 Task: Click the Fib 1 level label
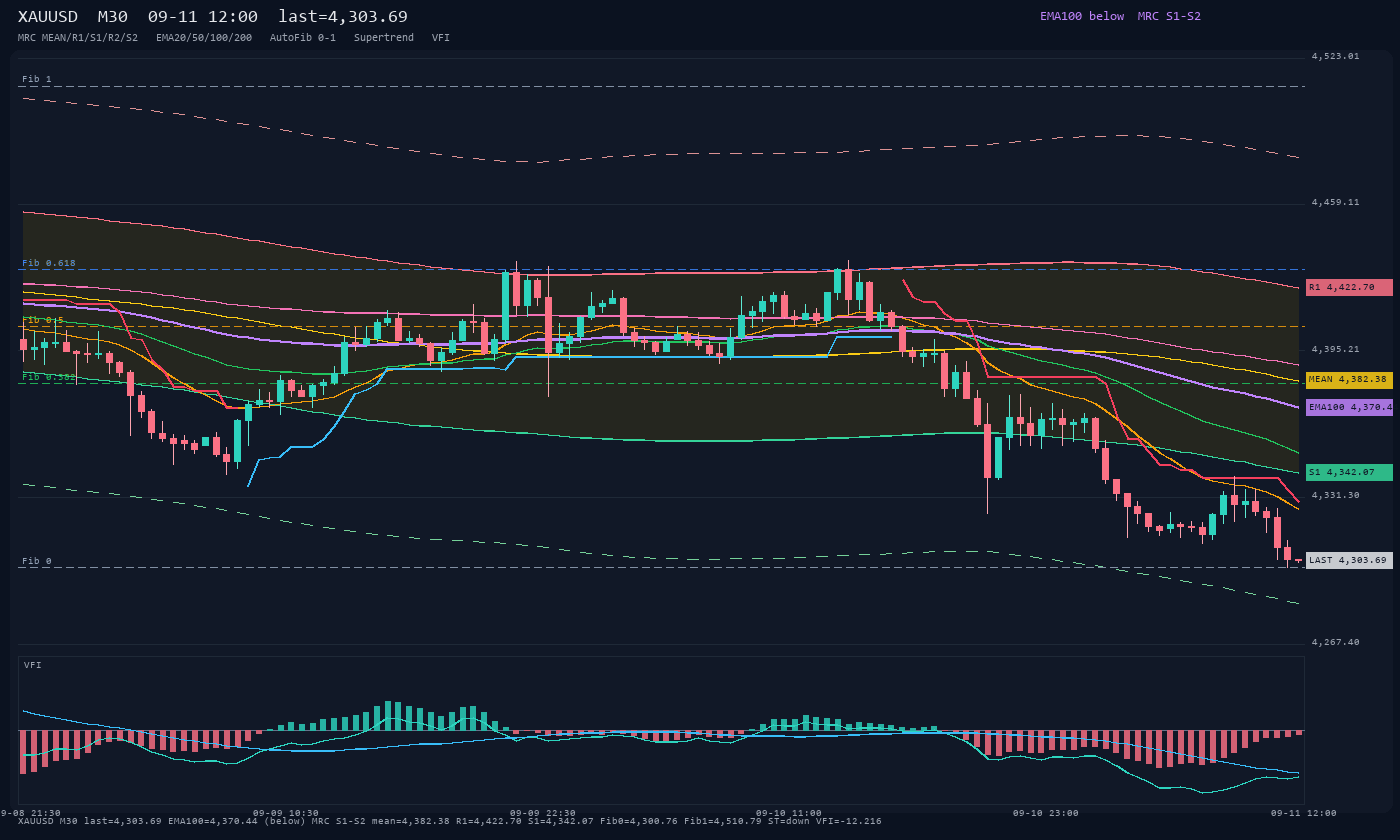pos(37,79)
